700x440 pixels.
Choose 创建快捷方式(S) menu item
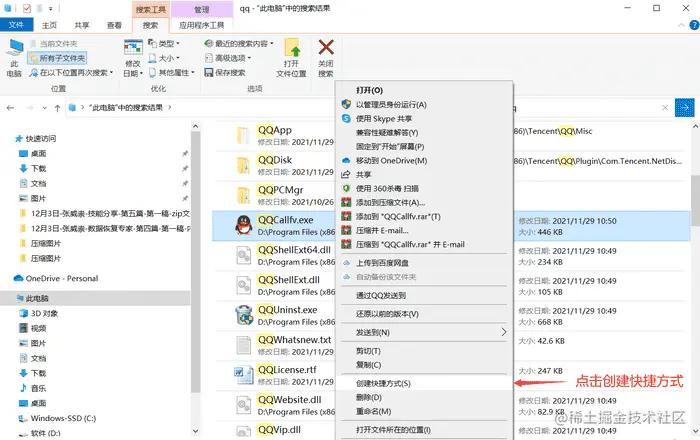424,383
